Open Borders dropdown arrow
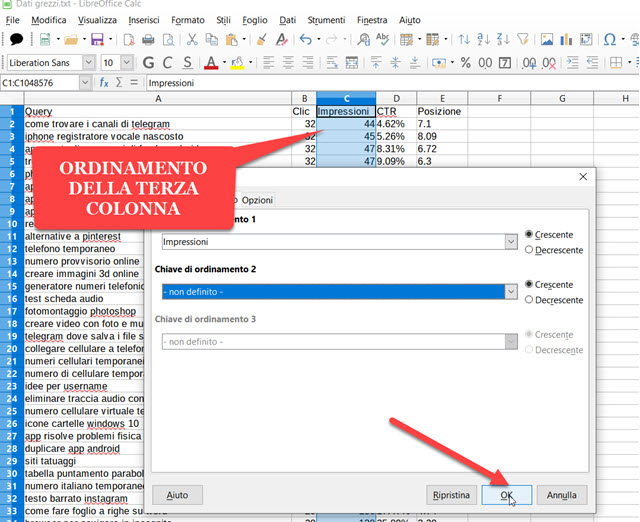This screenshot has width=640, height=522. [x=630, y=63]
